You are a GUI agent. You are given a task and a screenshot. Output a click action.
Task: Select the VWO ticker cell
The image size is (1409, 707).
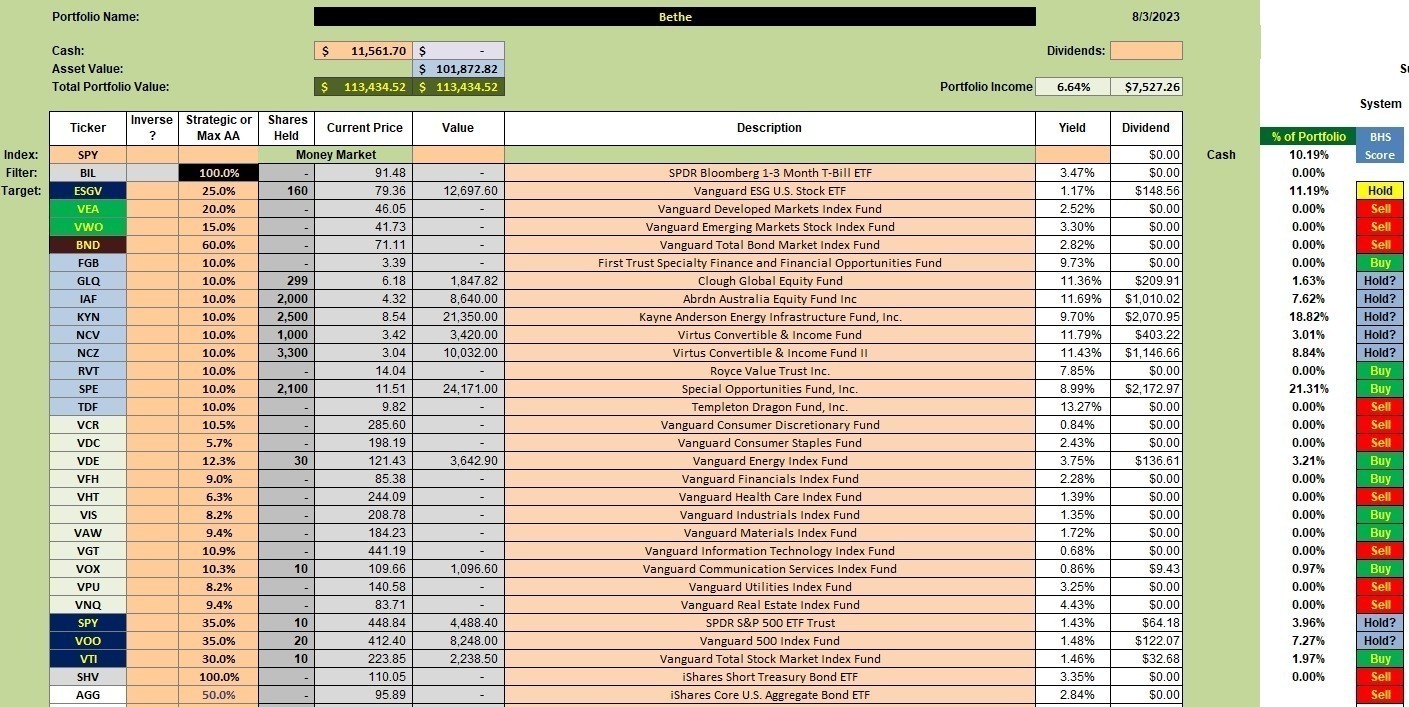pos(88,227)
